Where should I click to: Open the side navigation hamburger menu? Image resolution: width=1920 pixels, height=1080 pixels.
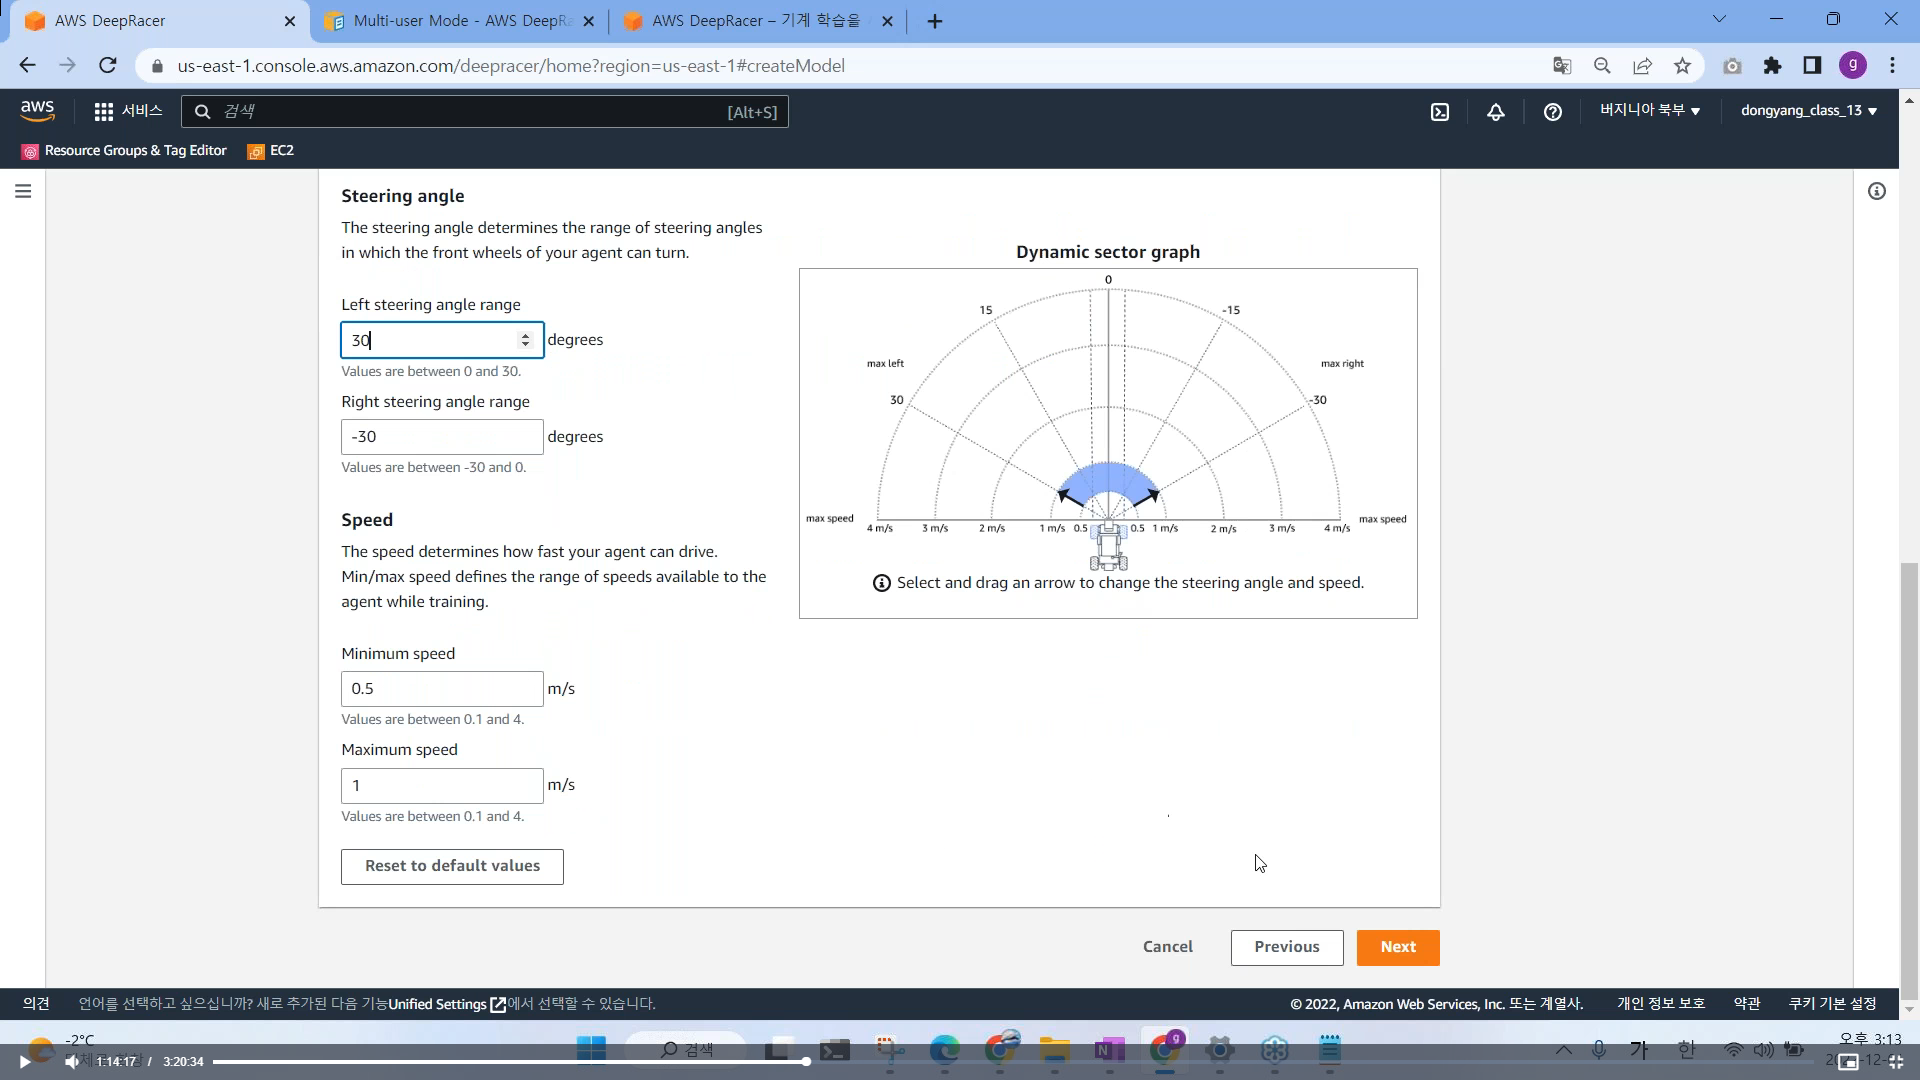(23, 191)
